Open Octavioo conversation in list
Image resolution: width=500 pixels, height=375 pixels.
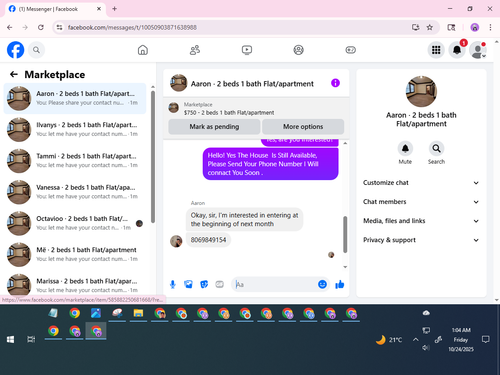75,223
